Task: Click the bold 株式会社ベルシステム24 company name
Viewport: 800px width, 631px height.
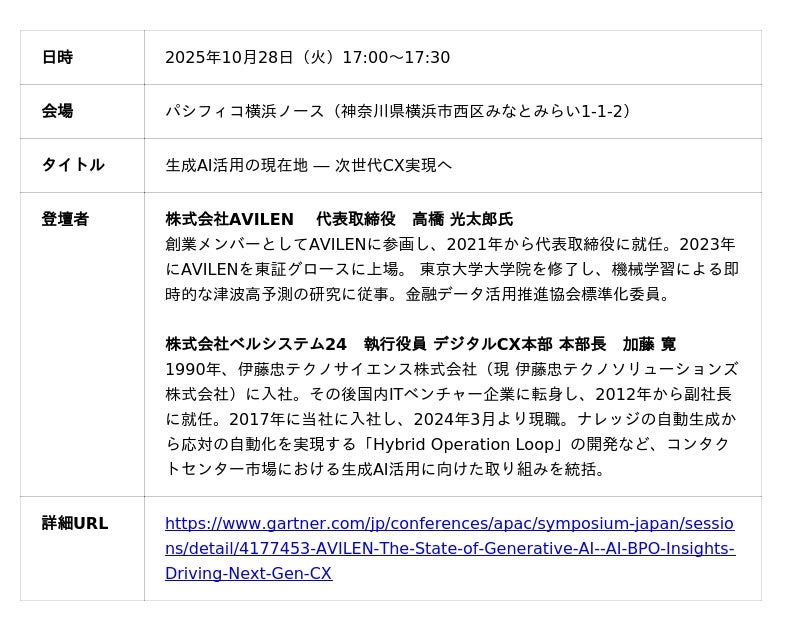Action: click(x=256, y=344)
